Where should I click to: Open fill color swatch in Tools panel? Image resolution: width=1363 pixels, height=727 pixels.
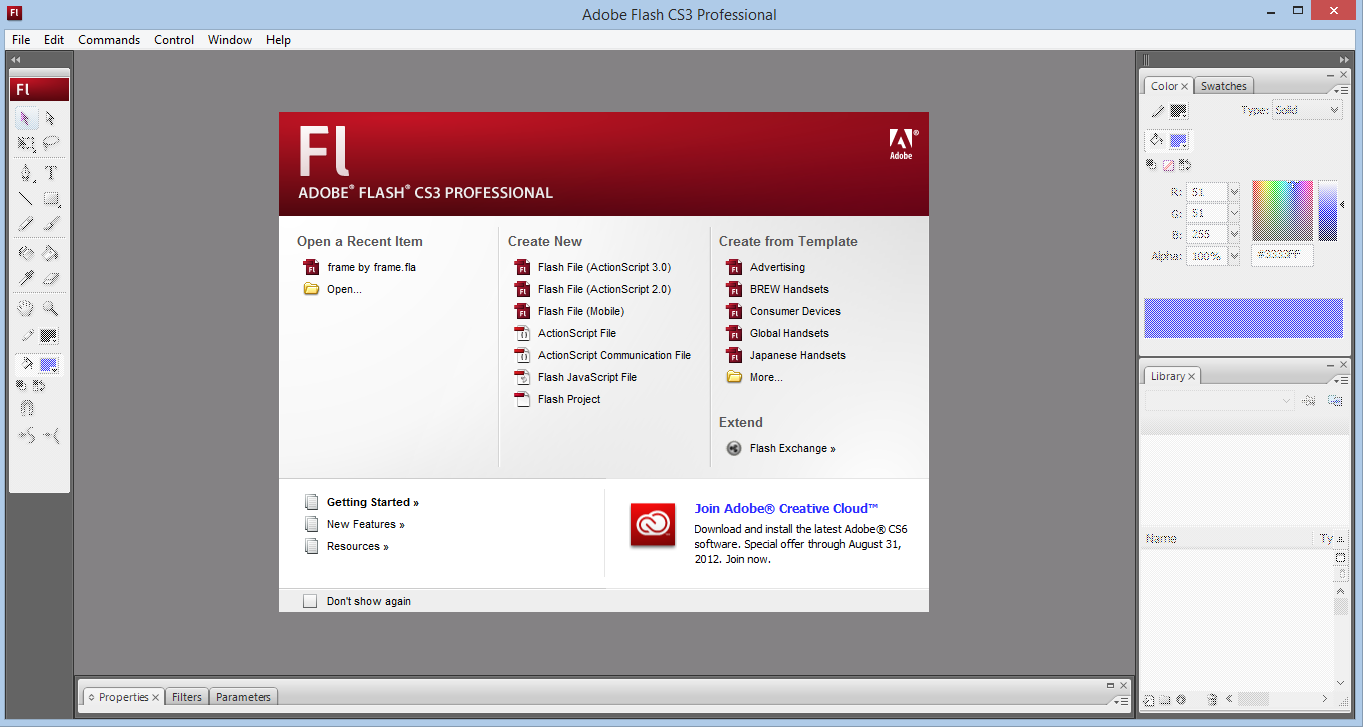pos(48,364)
